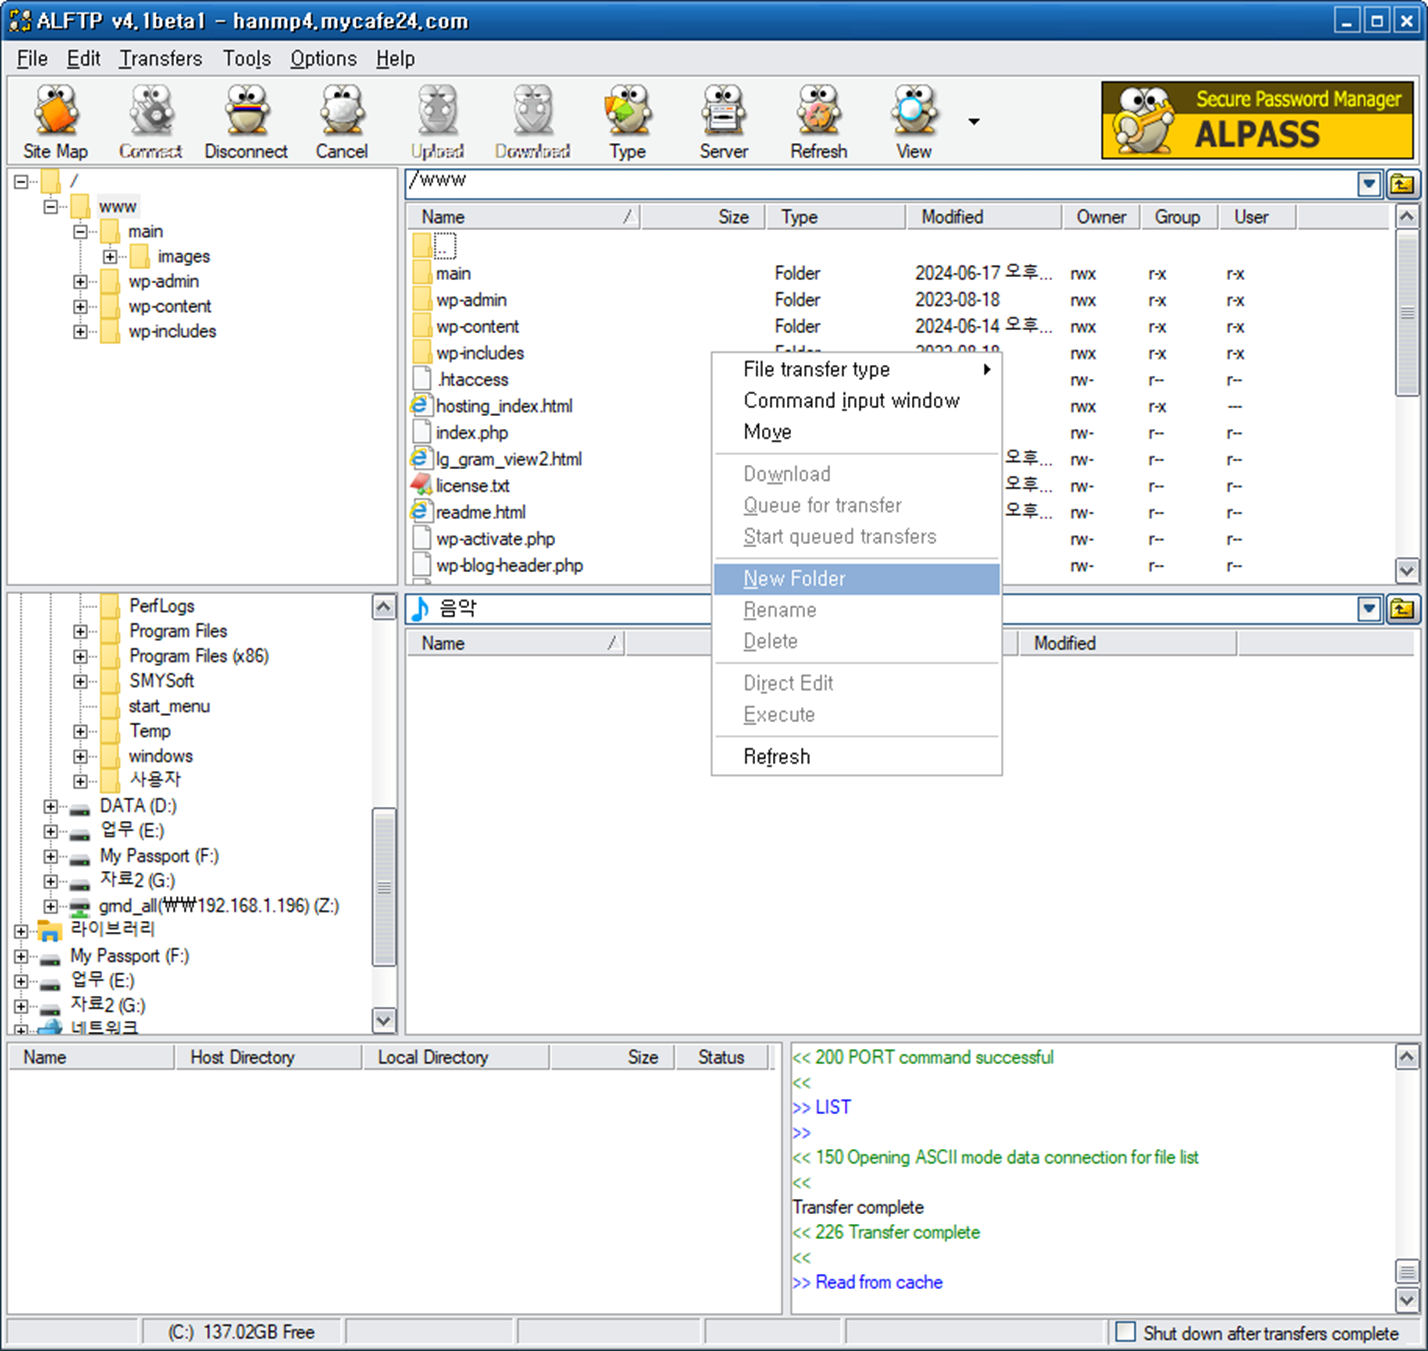The height and width of the screenshot is (1351, 1428).
Task: Click the grayed Download toolbar icon
Action: (533, 122)
